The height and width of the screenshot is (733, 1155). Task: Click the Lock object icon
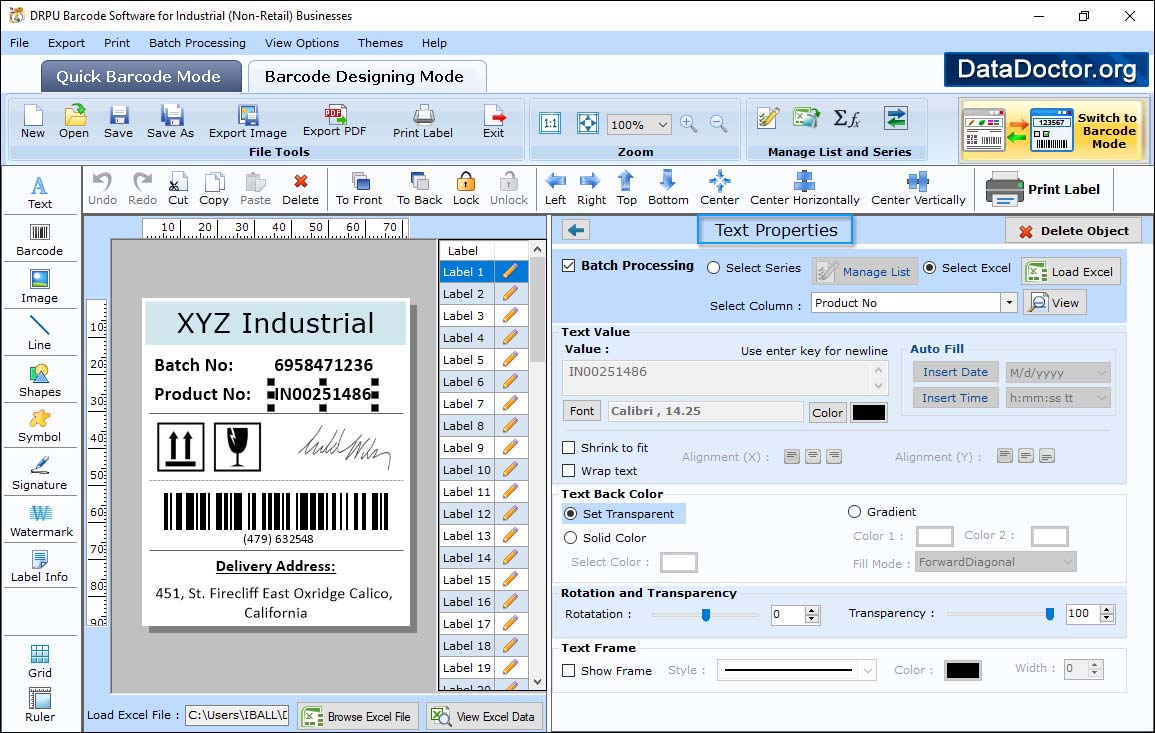pyautogui.click(x=466, y=187)
